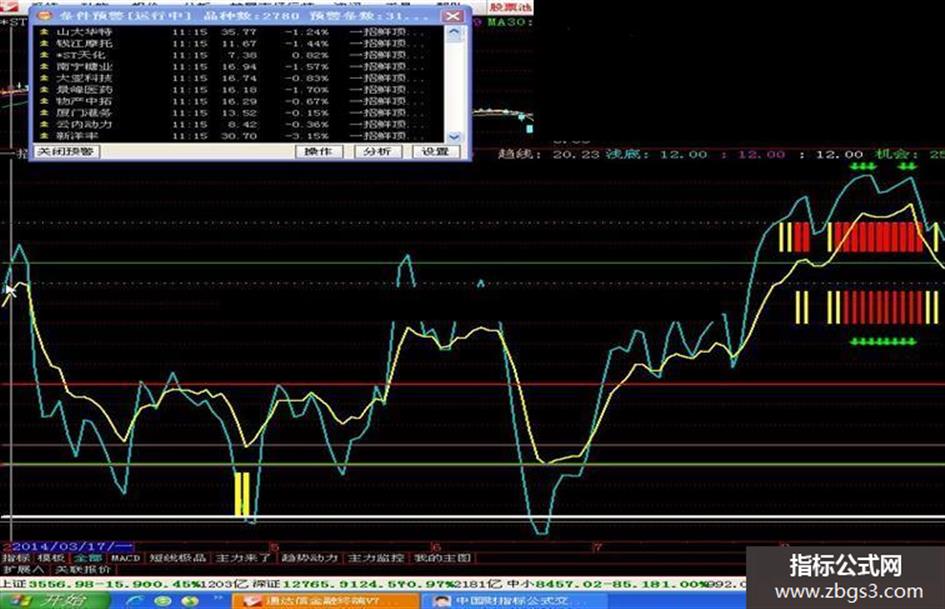This screenshot has width=945, height=609.
Task: Select the 全部 indicator tab
Action: 88,558
